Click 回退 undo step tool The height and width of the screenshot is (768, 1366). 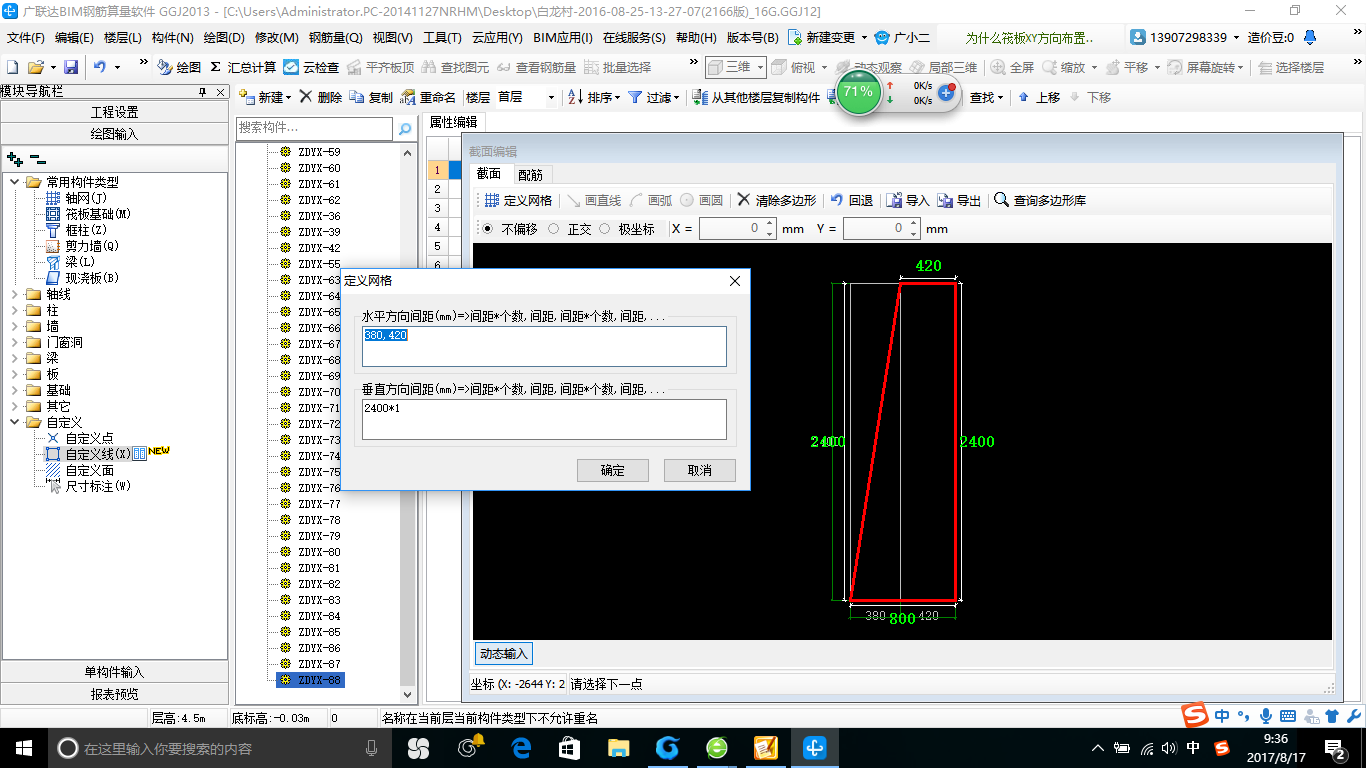[x=852, y=200]
